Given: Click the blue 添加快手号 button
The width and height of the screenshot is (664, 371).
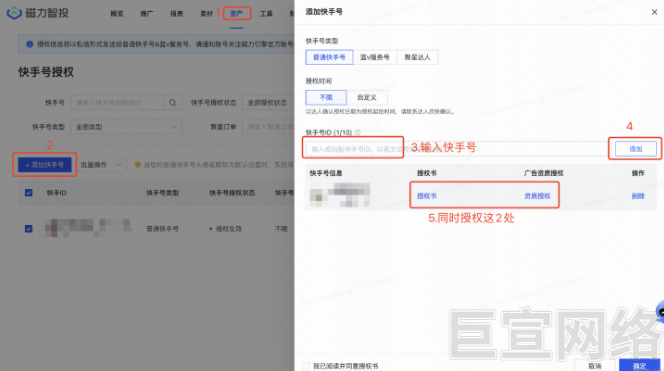Looking at the screenshot, I should click(44, 165).
